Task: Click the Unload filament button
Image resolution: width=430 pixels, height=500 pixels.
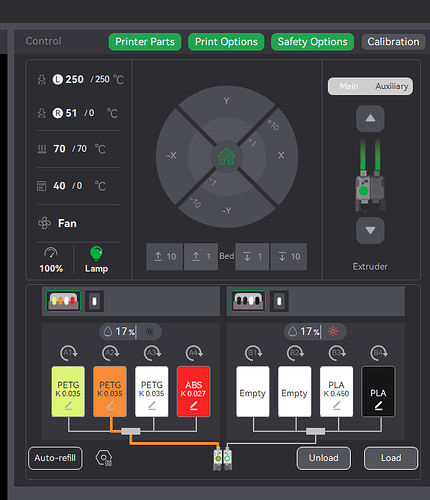Action: point(323,458)
